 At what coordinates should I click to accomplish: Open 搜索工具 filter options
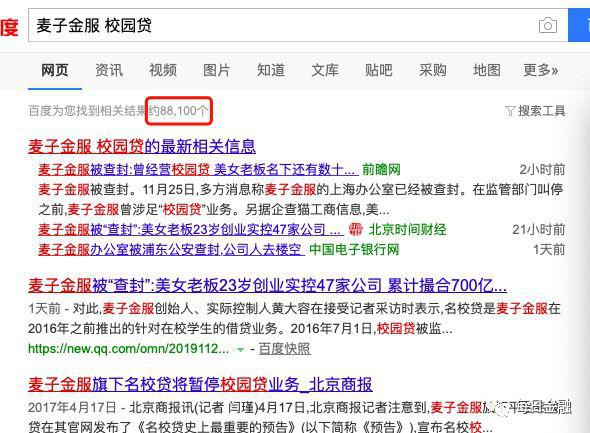pyautogui.click(x=535, y=111)
